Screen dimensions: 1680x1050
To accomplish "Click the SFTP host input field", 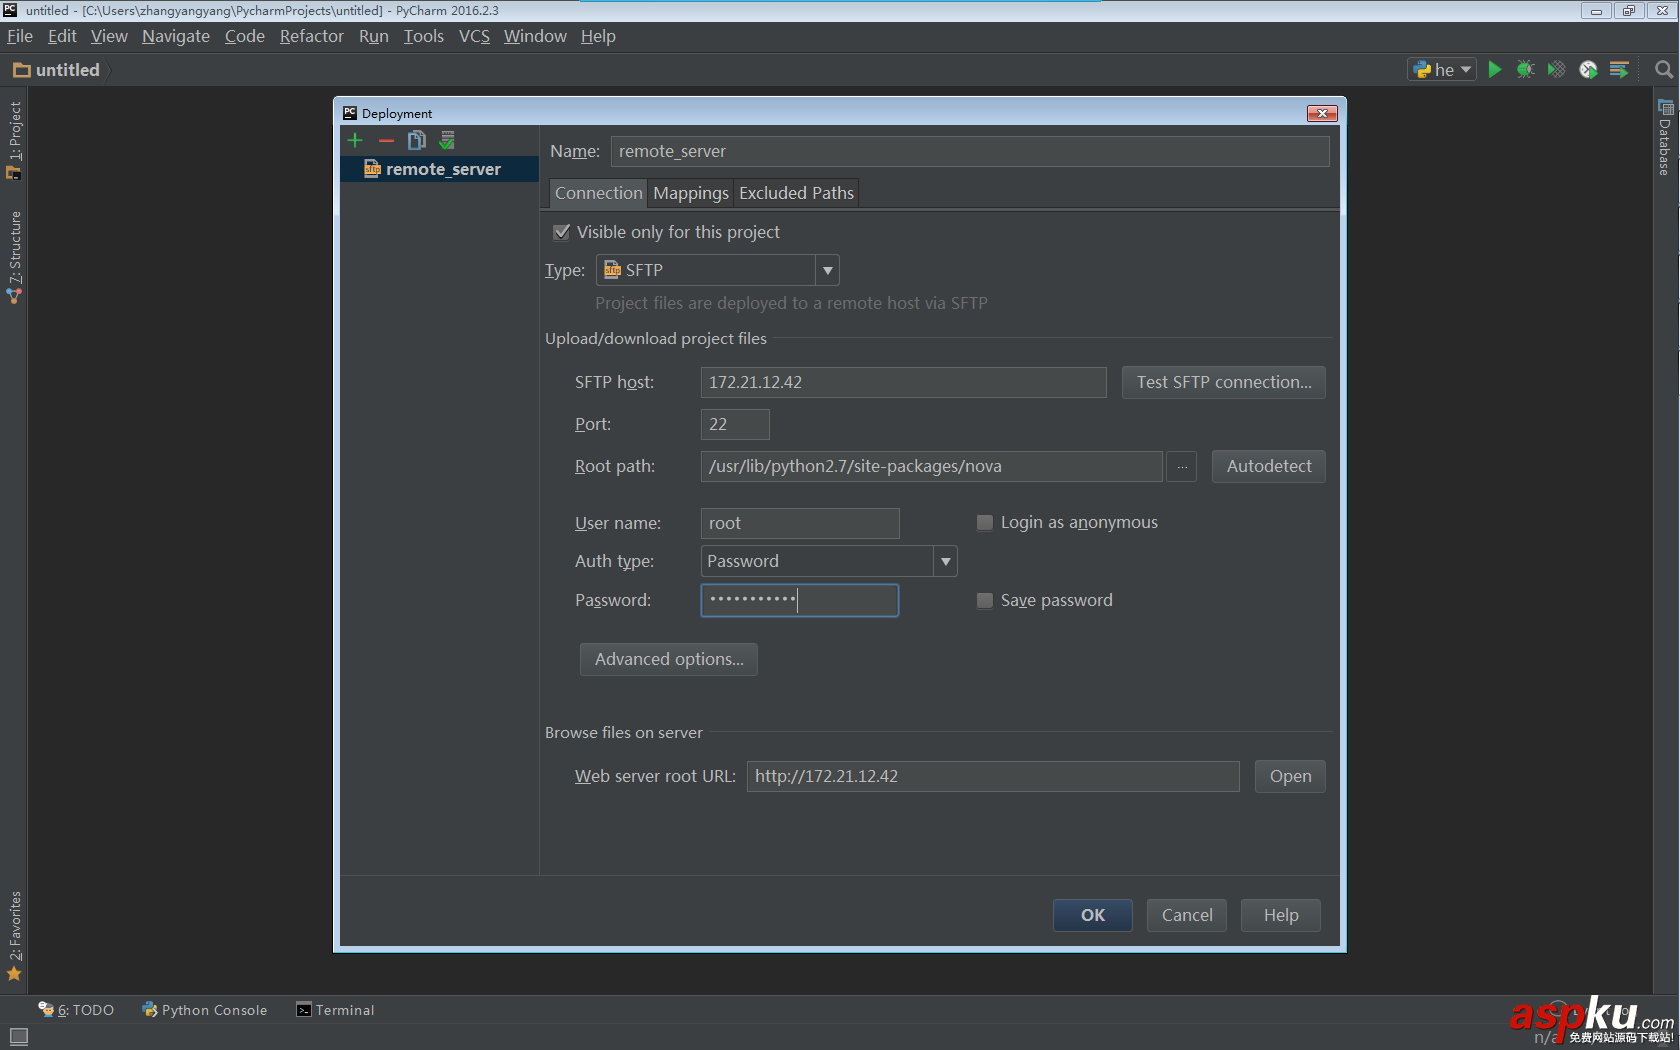I will tap(902, 382).
